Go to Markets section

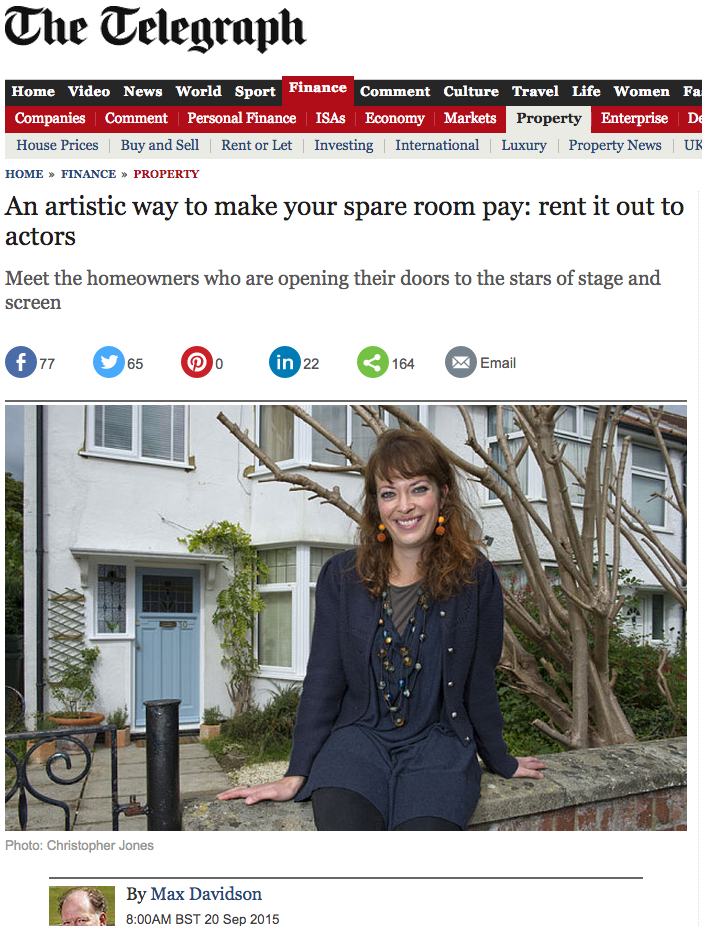click(x=470, y=118)
